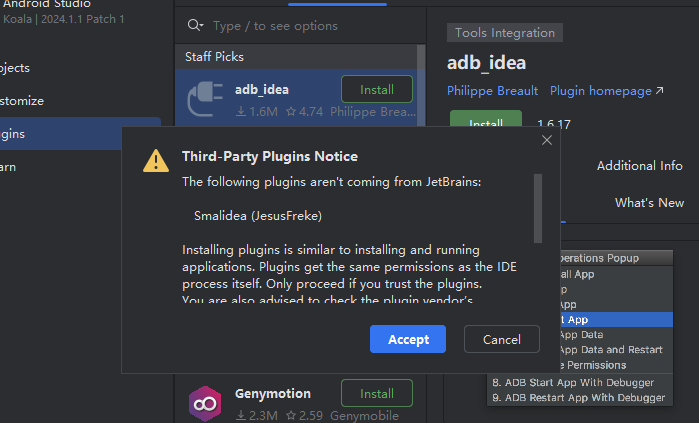Accept the third-party plugins notice
This screenshot has height=423, width=699.
tap(408, 339)
